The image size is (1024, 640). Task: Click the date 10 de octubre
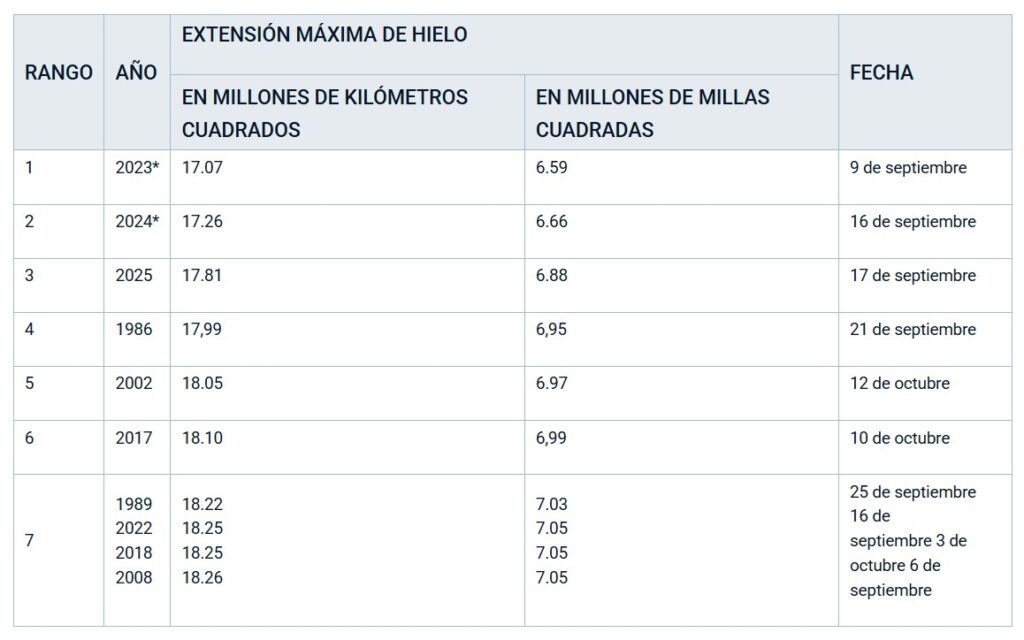(x=900, y=437)
